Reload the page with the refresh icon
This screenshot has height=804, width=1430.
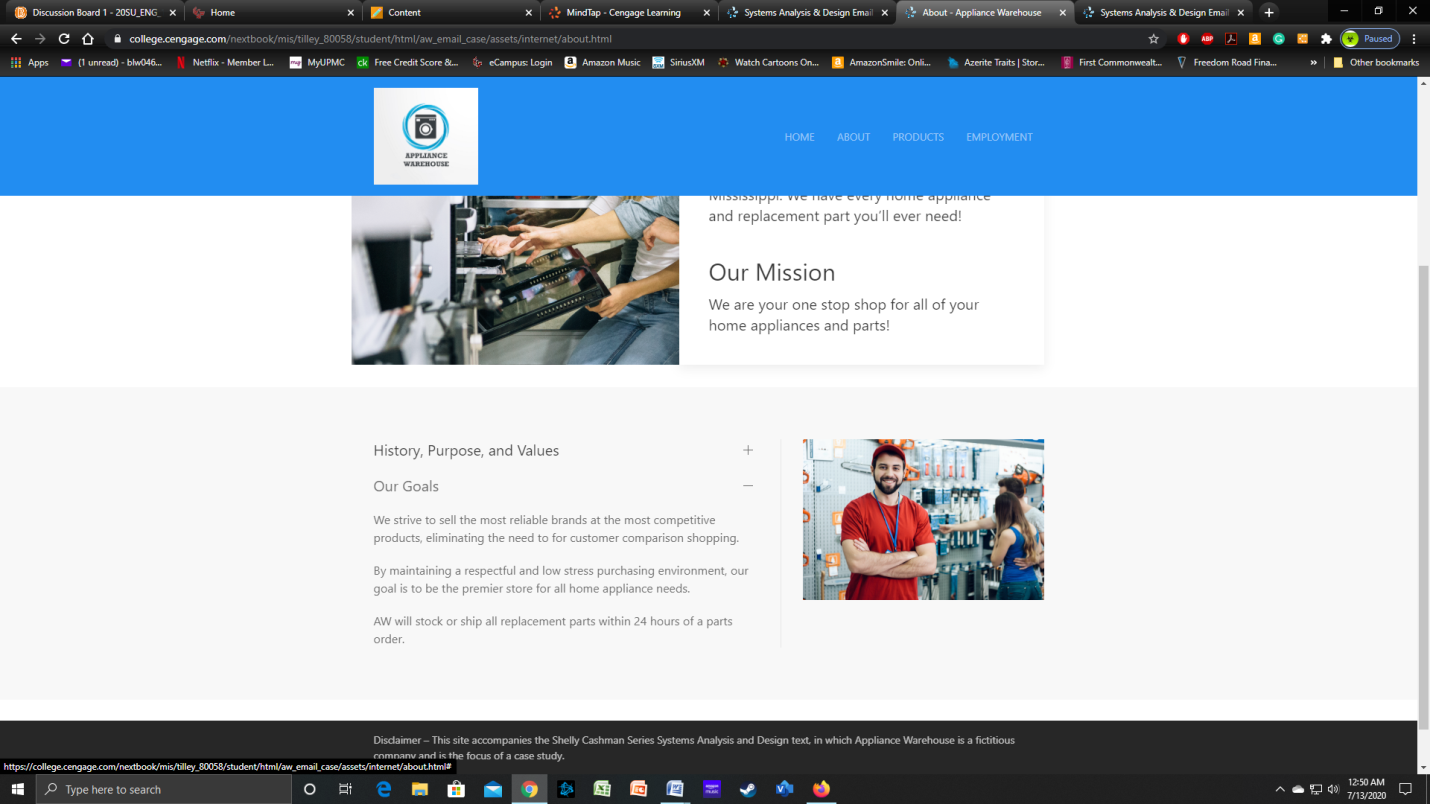click(64, 39)
